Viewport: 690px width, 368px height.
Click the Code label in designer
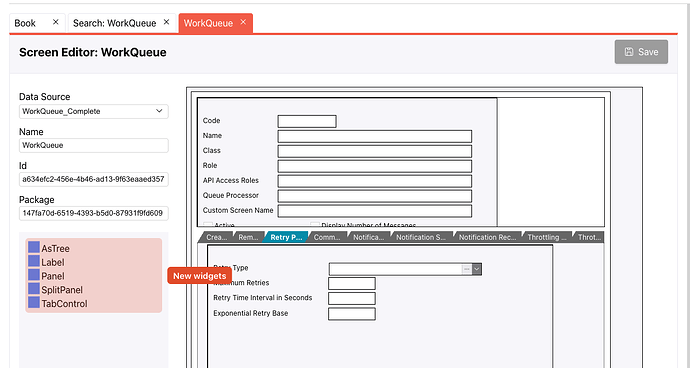click(211, 121)
